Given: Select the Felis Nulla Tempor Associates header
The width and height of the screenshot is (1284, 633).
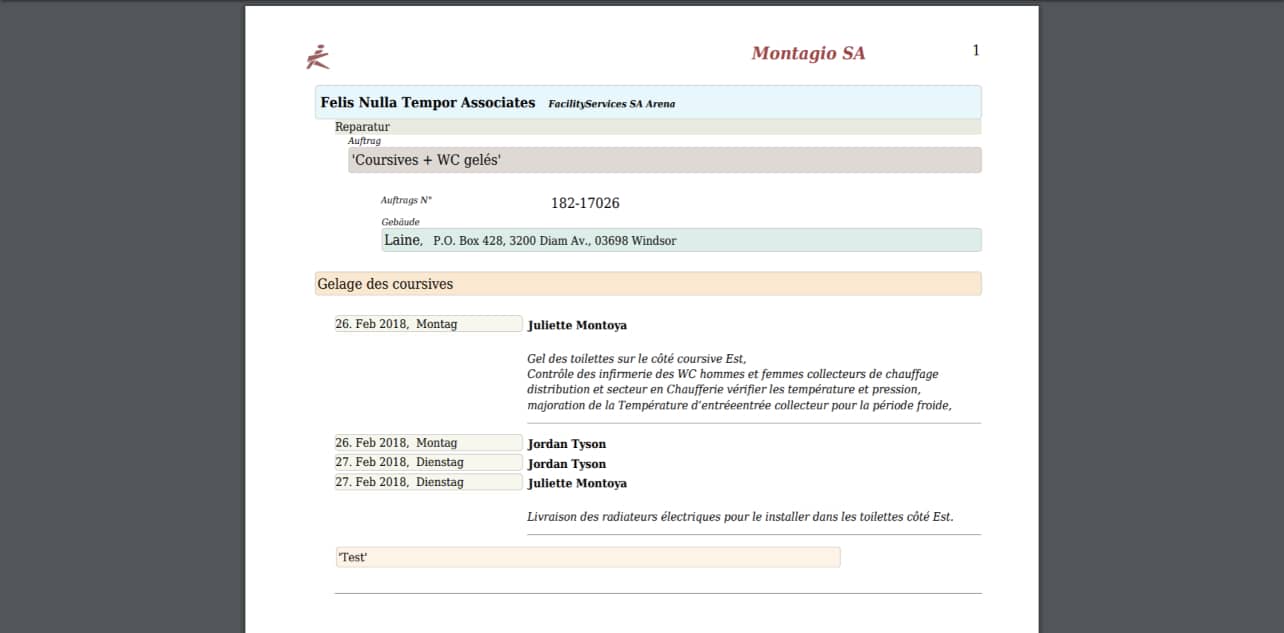Looking at the screenshot, I should (x=427, y=102).
